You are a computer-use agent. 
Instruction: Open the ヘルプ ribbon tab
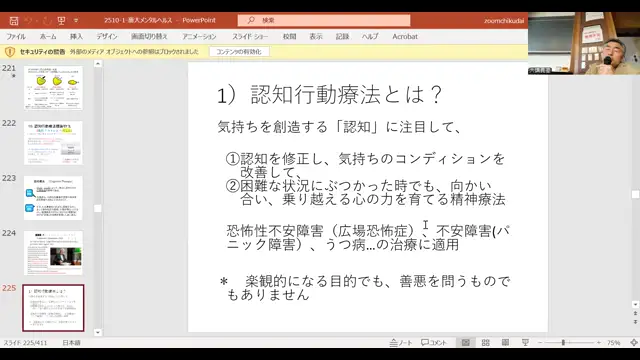[370, 36]
